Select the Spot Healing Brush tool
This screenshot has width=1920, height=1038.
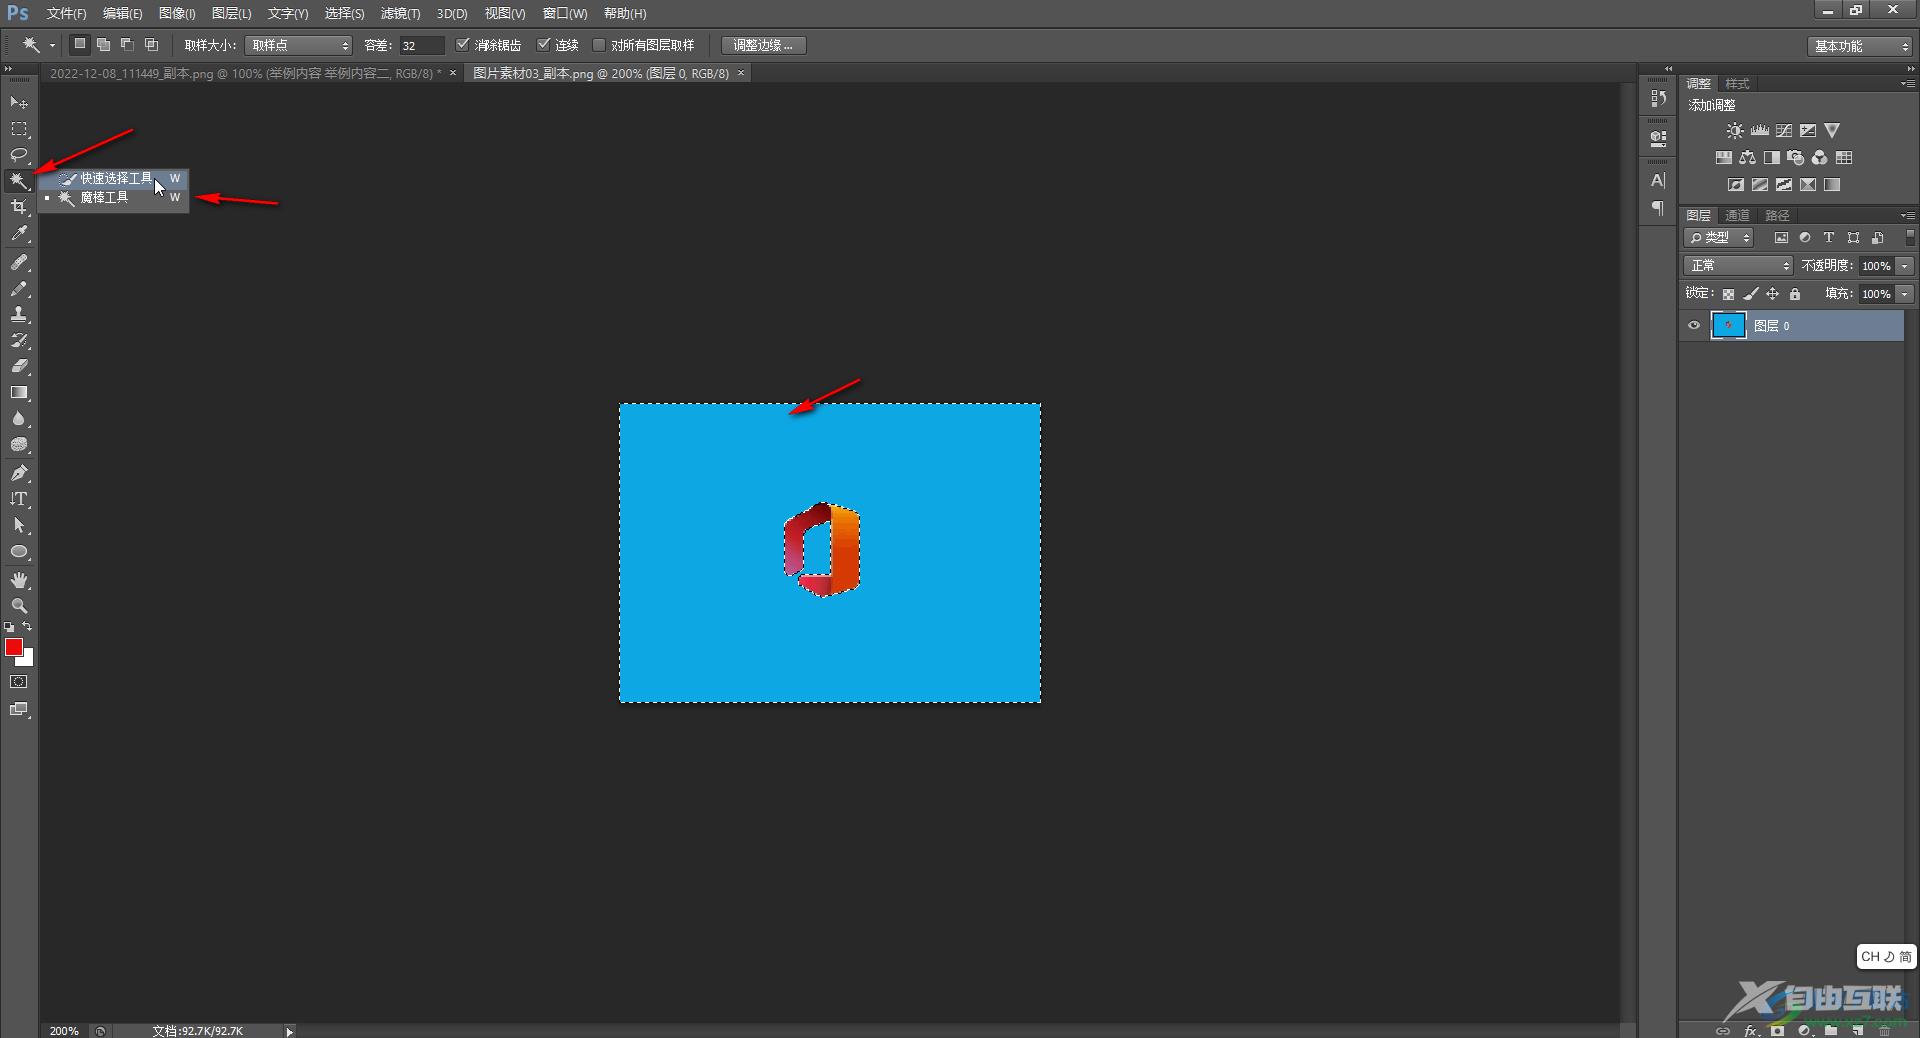click(x=19, y=262)
